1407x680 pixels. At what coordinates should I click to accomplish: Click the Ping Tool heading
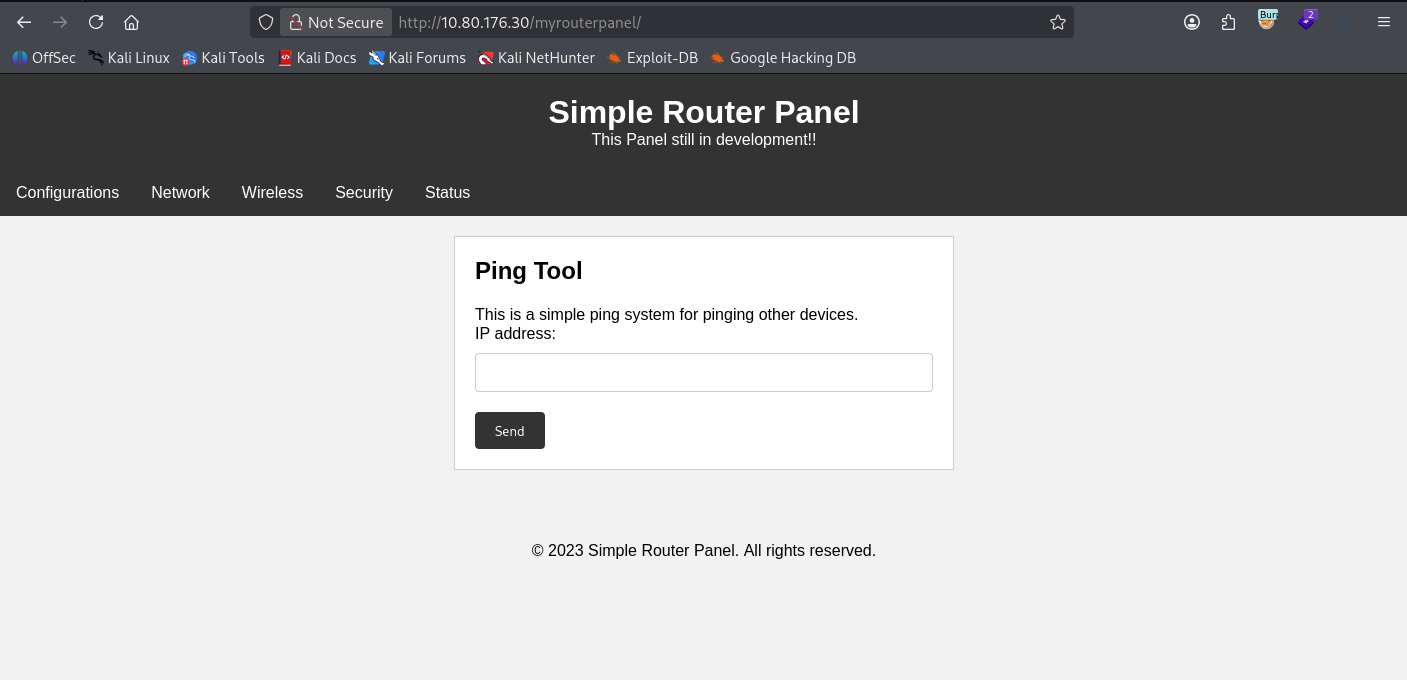click(x=528, y=271)
